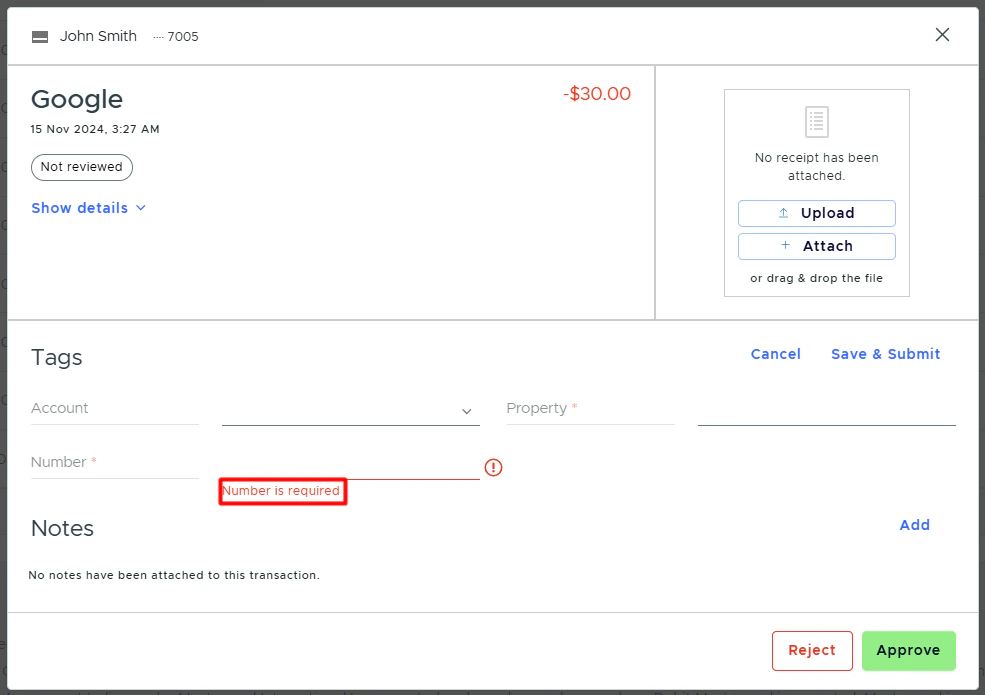The image size is (985, 695).
Task: Click the Google merchant title
Action: click(x=76, y=100)
